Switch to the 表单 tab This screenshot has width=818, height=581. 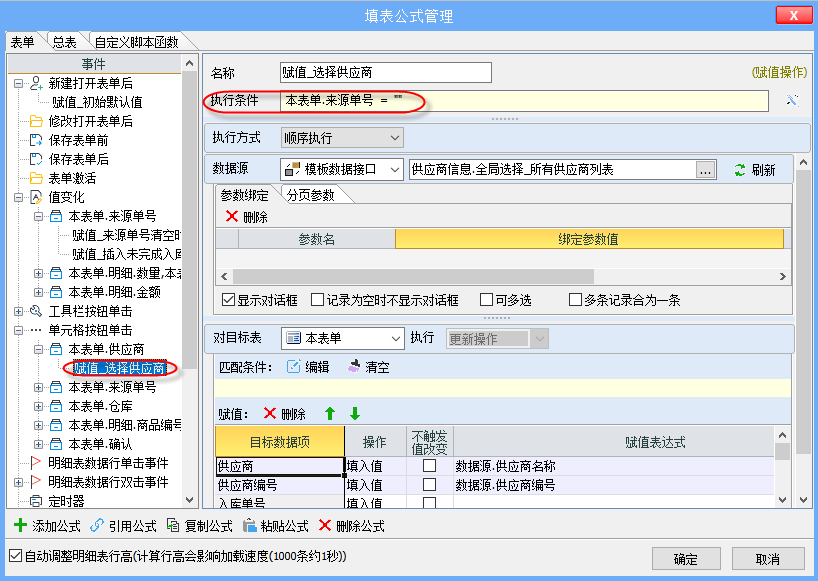(x=22, y=42)
